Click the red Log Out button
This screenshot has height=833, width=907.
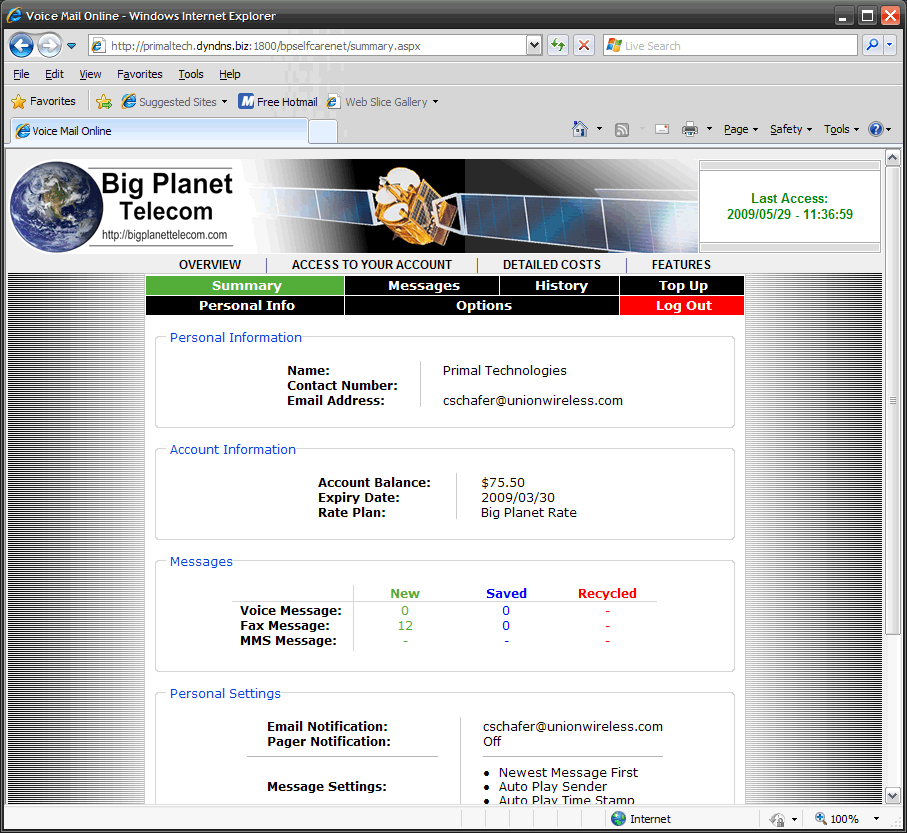click(x=682, y=305)
